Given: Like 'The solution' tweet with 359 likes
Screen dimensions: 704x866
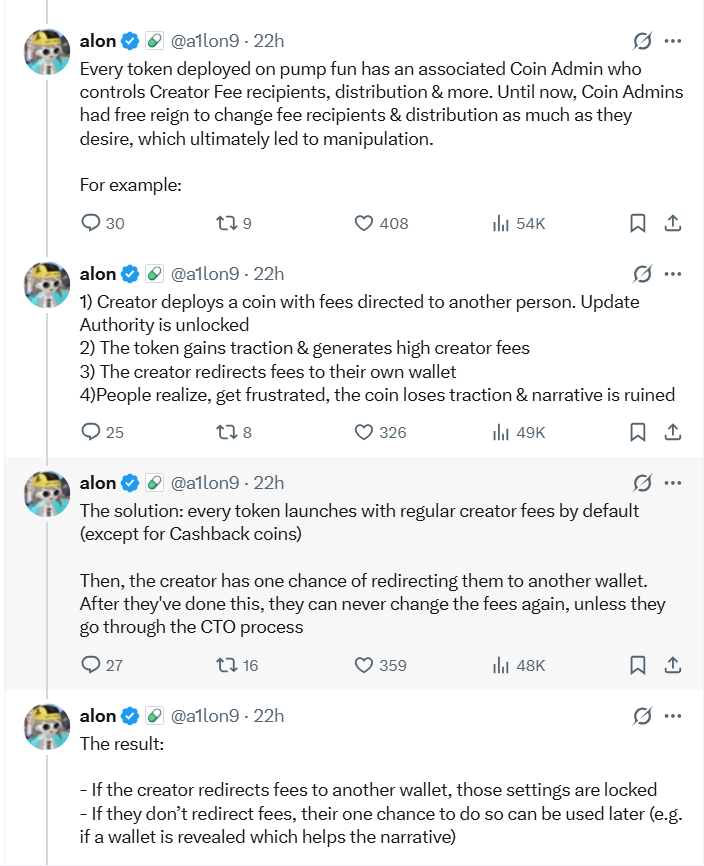Looking at the screenshot, I should pyautogui.click(x=365, y=665).
